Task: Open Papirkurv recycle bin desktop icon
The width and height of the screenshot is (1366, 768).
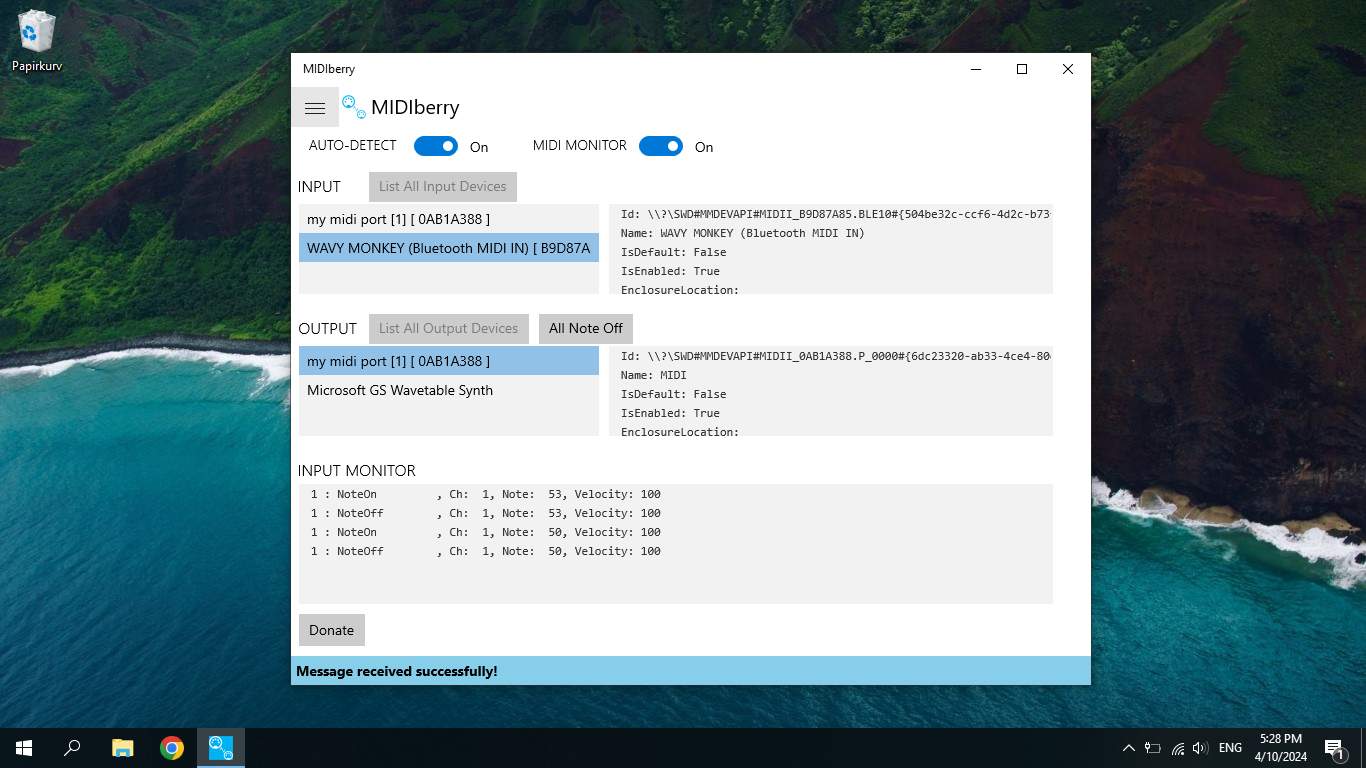Action: point(37,42)
